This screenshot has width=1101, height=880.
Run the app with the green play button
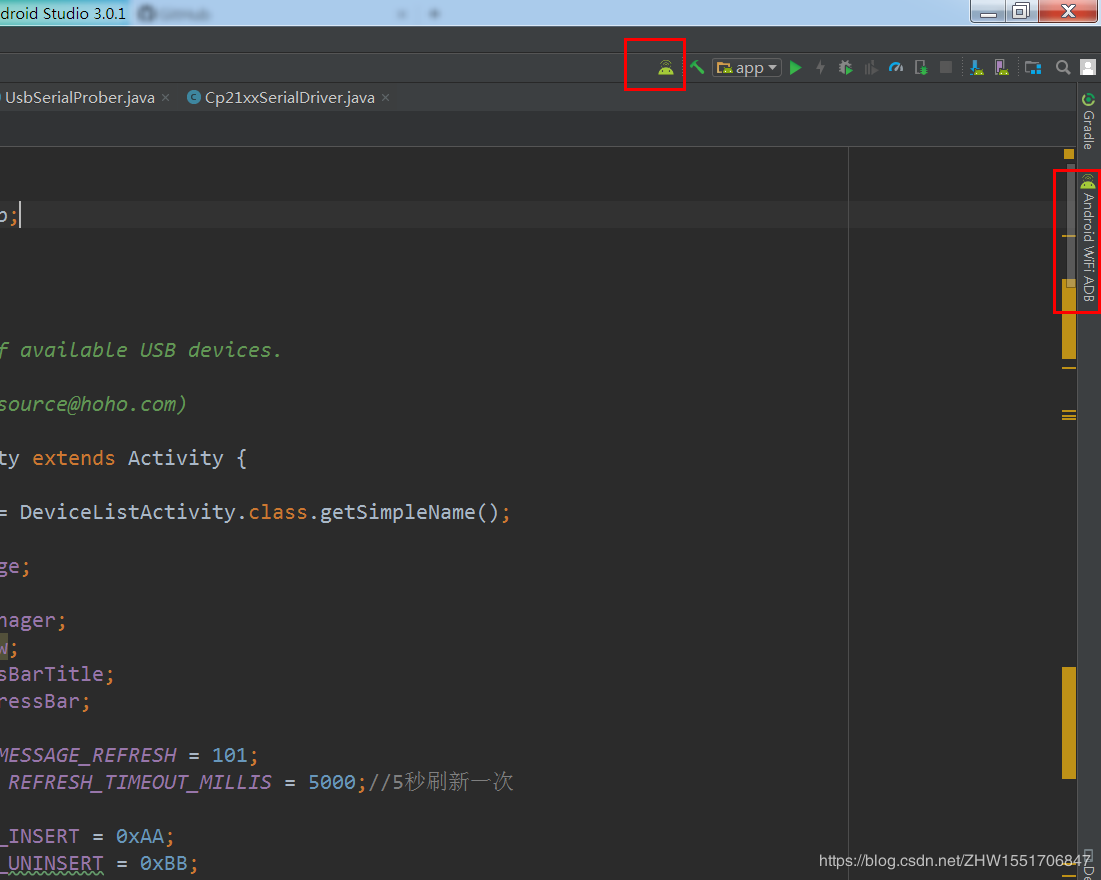tap(796, 67)
